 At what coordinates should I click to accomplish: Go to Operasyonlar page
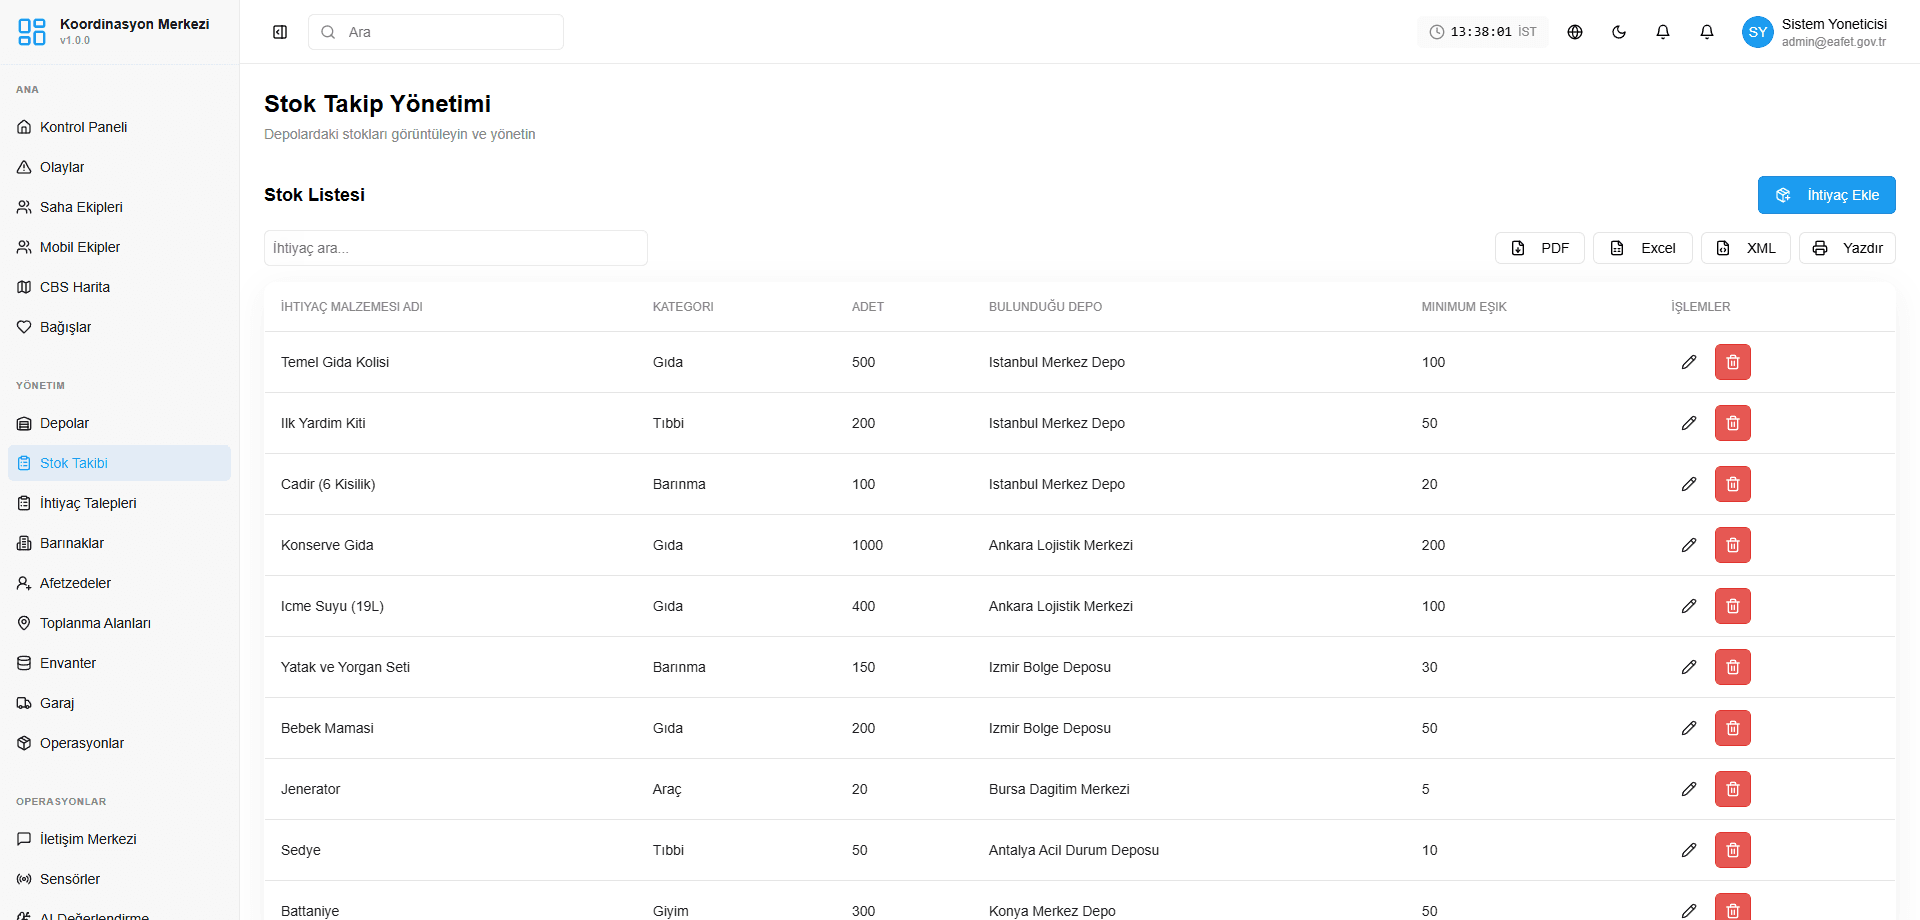(x=119, y=743)
